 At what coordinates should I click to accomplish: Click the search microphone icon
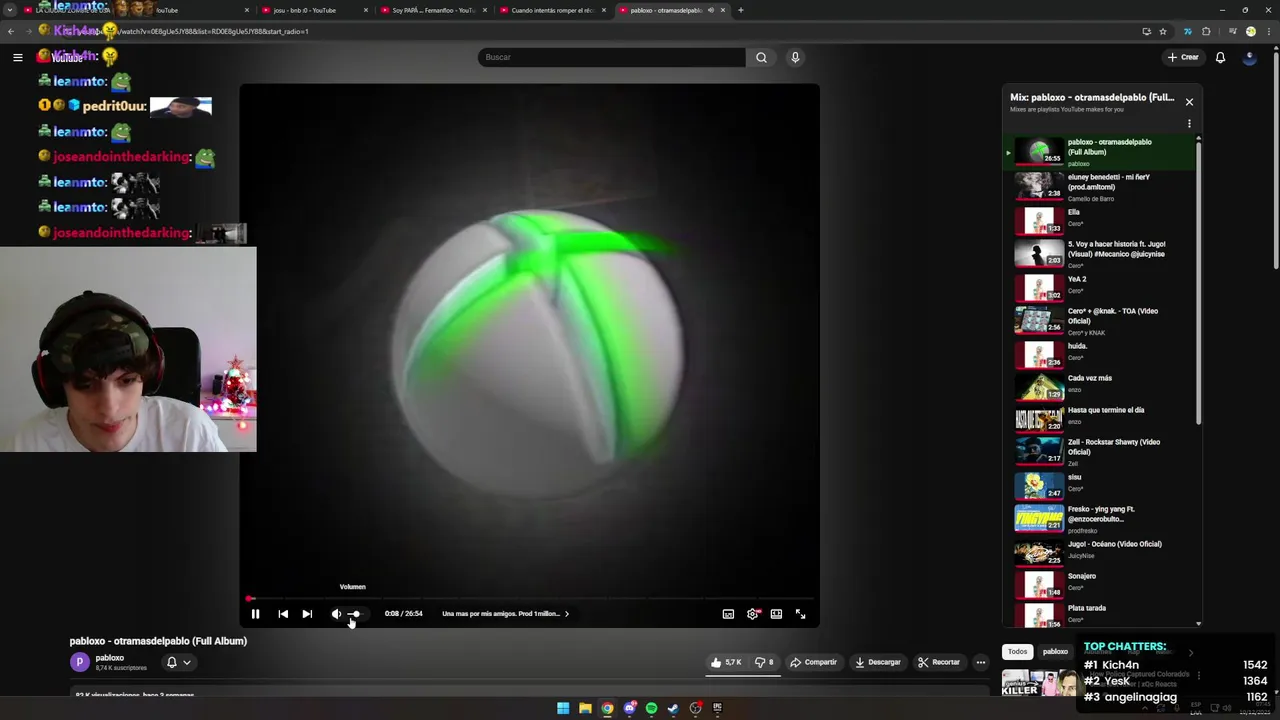pos(795,57)
